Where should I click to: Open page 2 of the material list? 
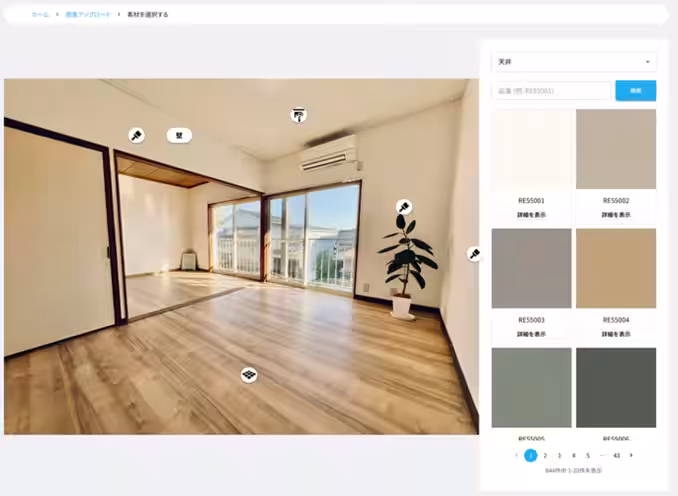[545, 455]
